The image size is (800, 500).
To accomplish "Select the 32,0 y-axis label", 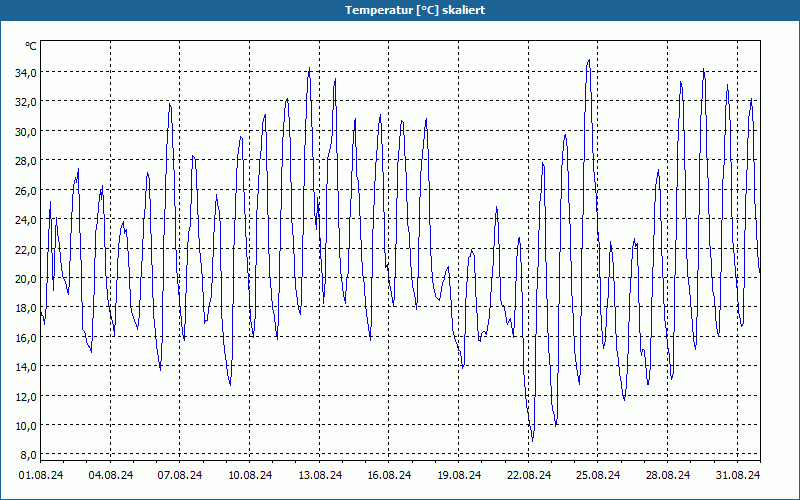I will click(26, 102).
